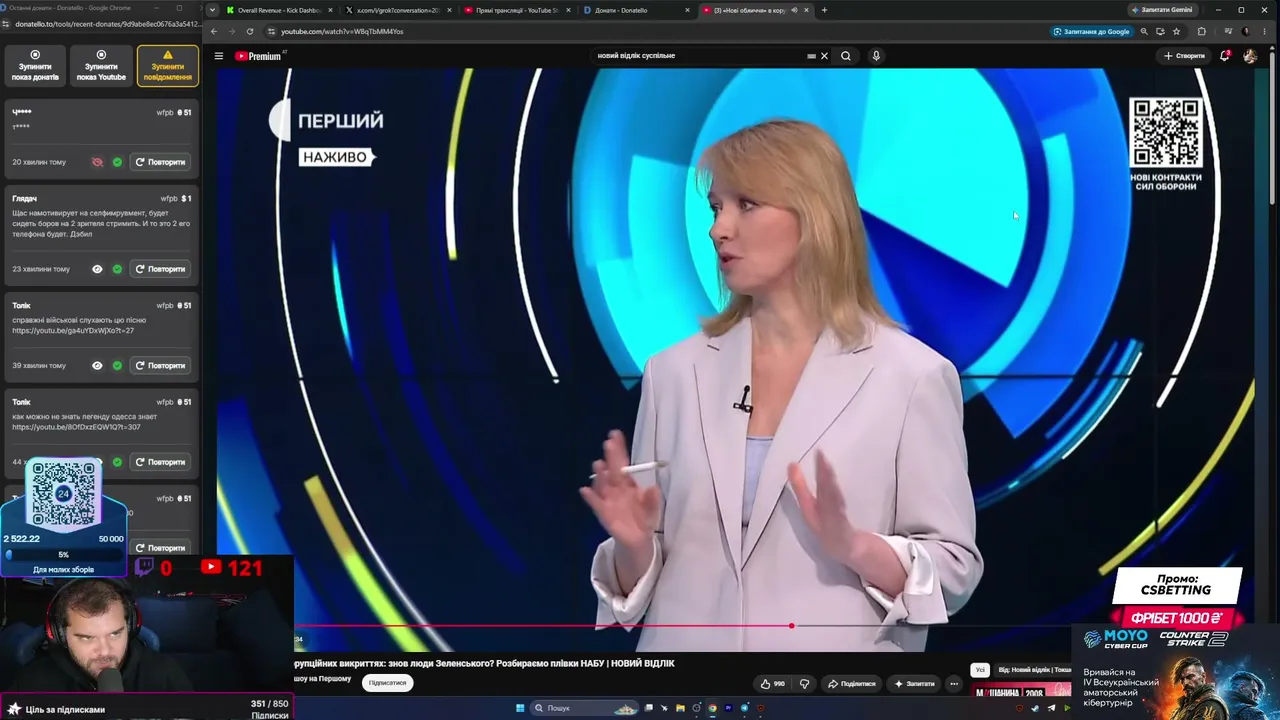Dislike the video
This screenshot has height=720, width=1280.
(804, 684)
